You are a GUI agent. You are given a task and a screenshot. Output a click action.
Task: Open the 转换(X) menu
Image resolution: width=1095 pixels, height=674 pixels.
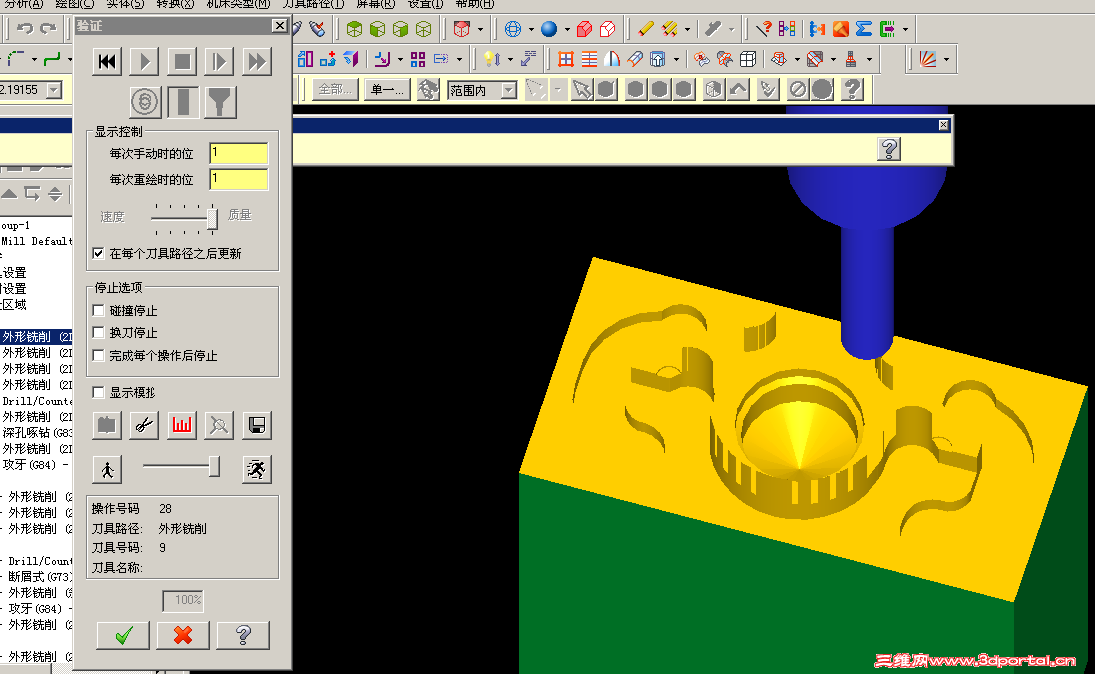(x=175, y=4)
